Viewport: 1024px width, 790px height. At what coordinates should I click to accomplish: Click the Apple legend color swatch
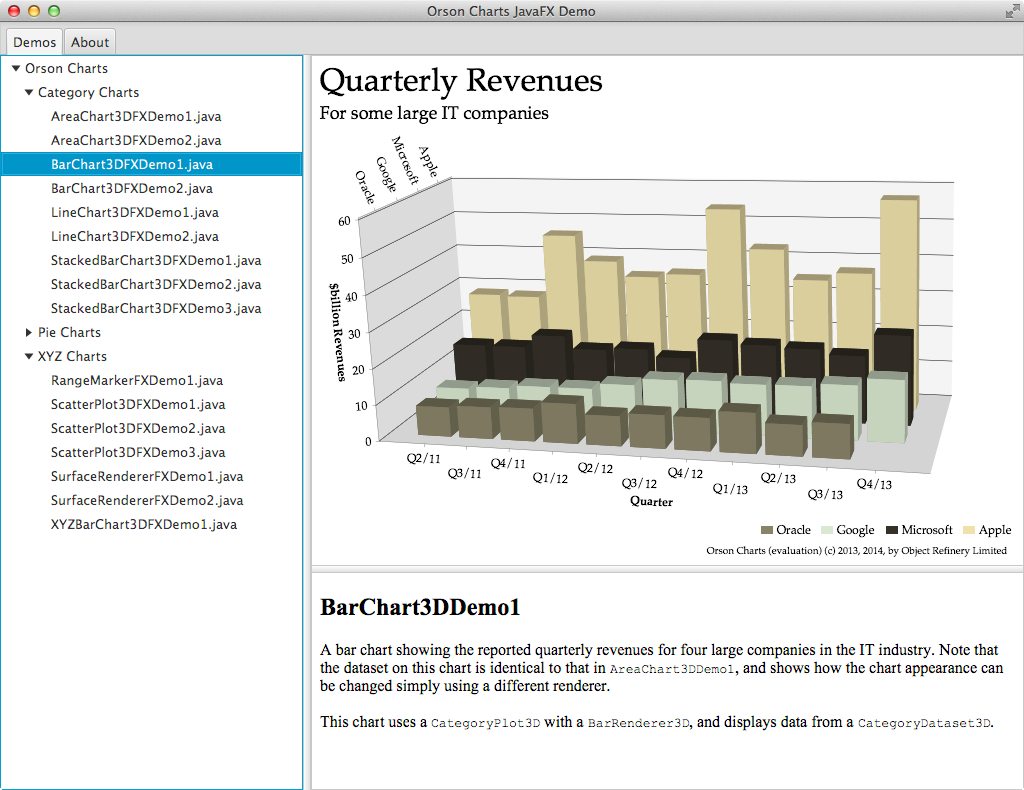pyautogui.click(x=969, y=530)
